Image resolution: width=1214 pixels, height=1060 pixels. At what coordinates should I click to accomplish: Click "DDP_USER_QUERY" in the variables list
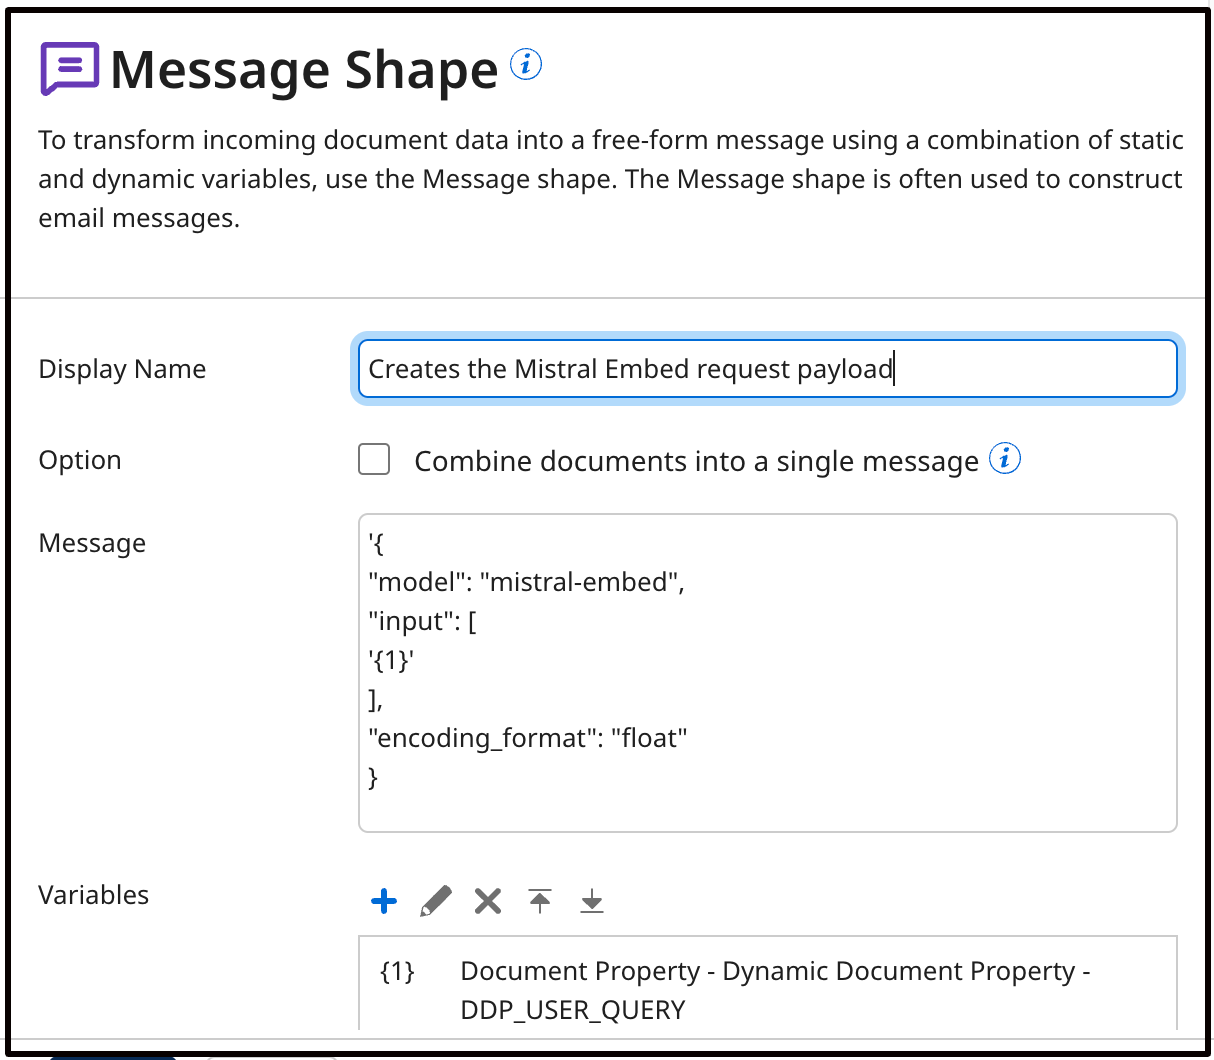click(x=573, y=1010)
